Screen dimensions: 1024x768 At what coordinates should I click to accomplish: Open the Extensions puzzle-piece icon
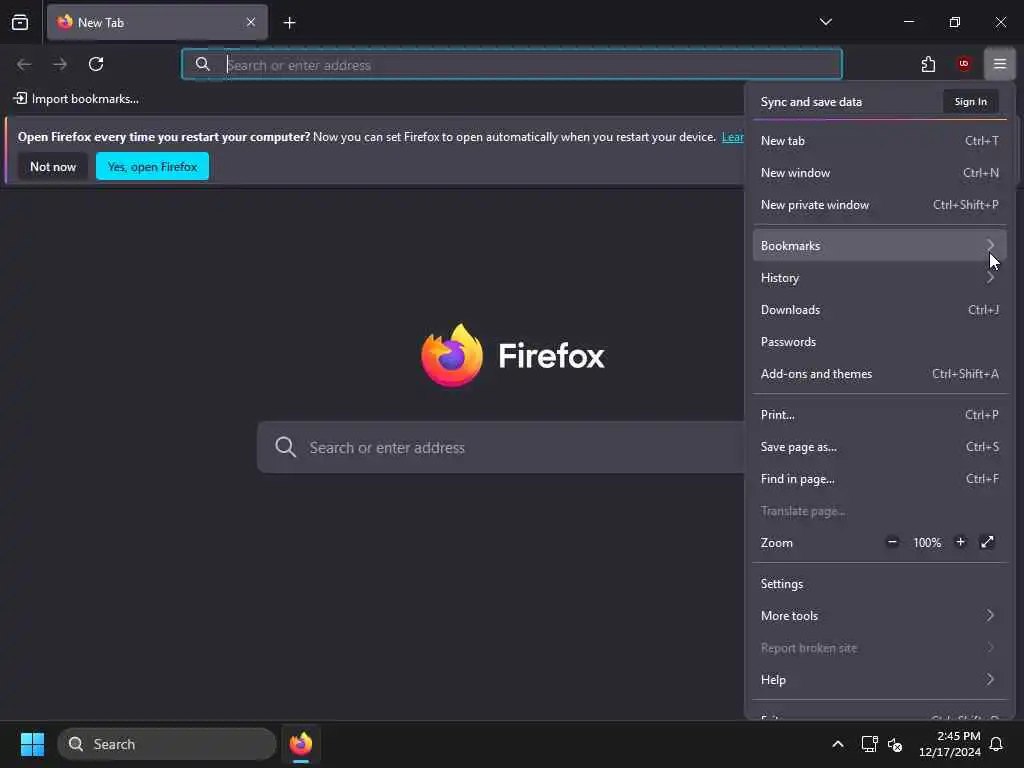click(928, 64)
